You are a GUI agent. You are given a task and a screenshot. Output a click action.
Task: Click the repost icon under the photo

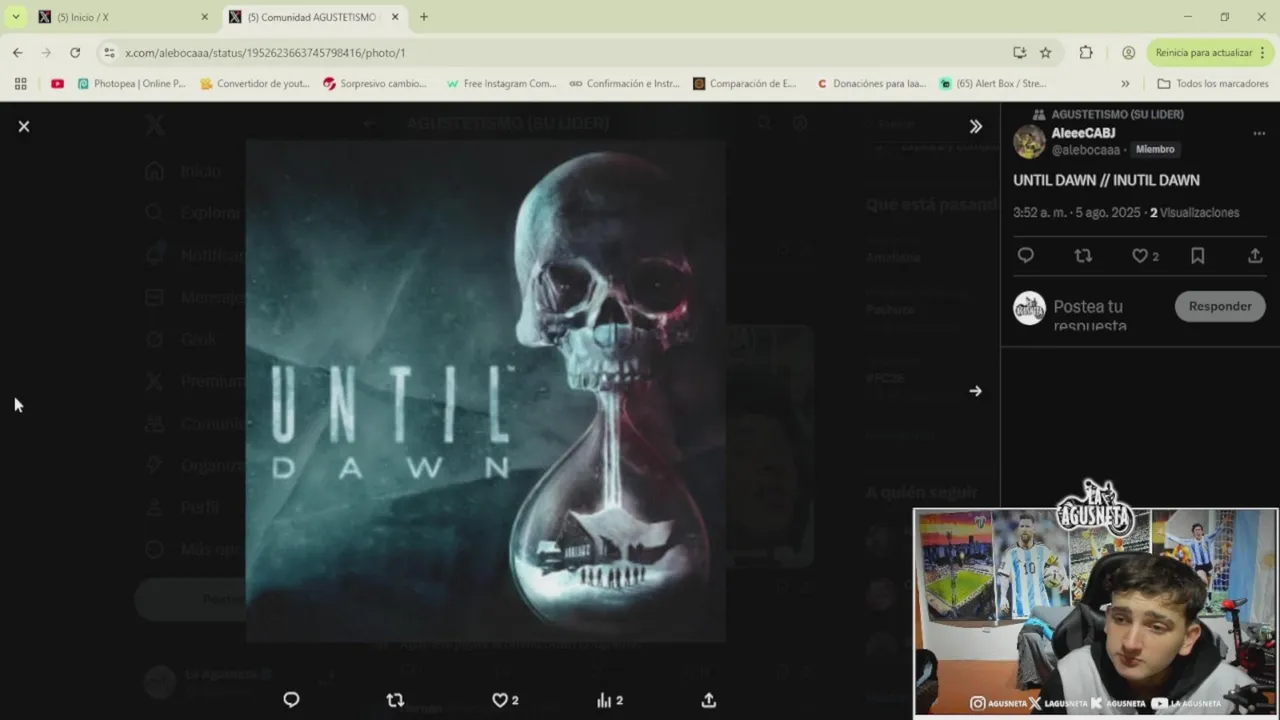(x=395, y=700)
